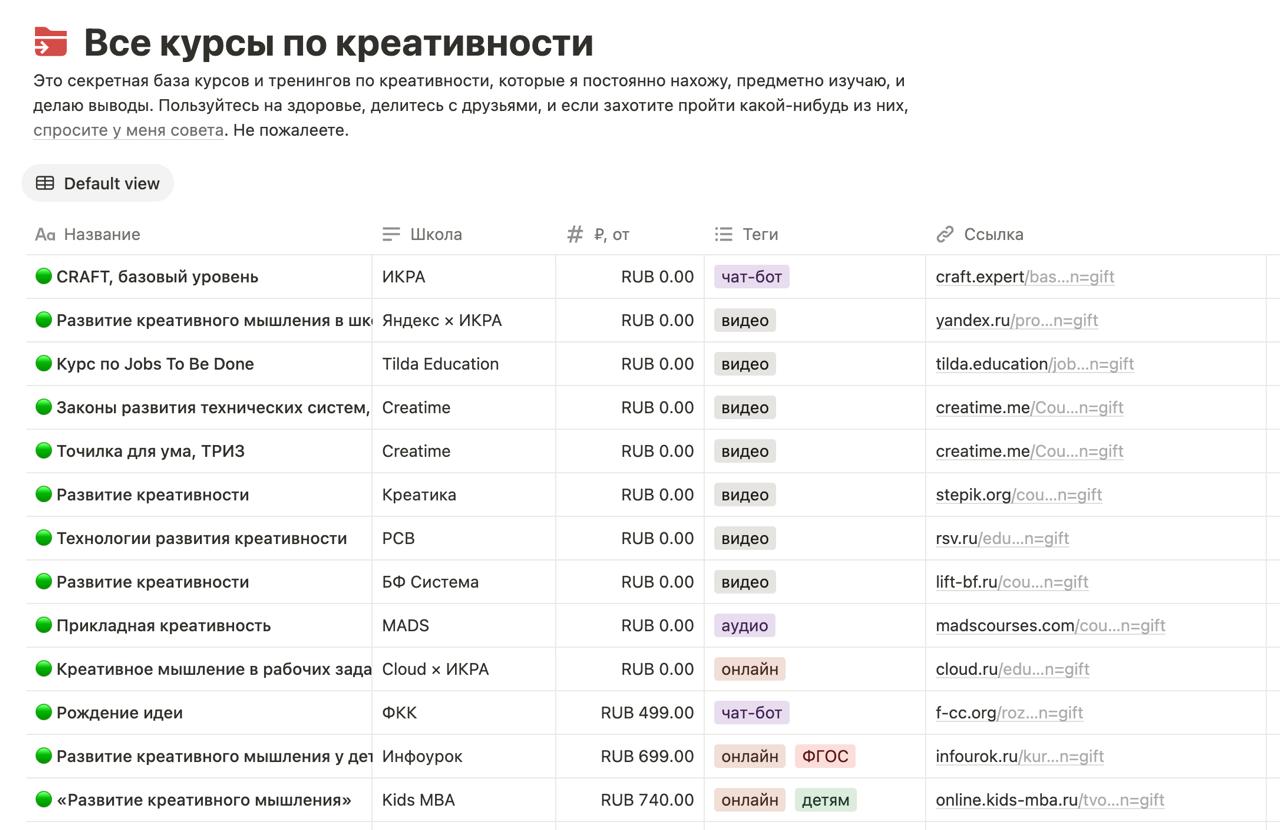Click green circle beside Курс по Jobs To Be Done

click(43, 363)
